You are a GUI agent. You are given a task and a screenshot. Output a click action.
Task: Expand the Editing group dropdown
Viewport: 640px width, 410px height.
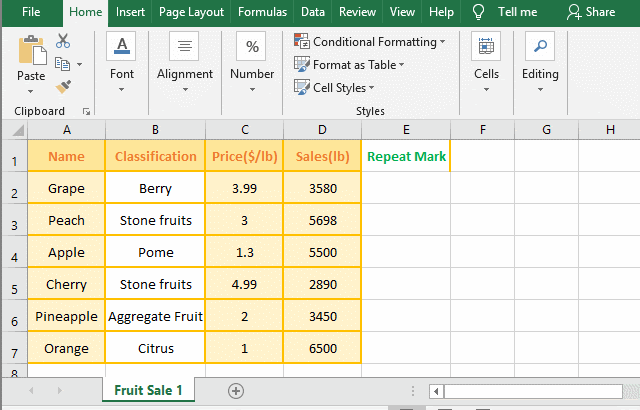click(540, 89)
